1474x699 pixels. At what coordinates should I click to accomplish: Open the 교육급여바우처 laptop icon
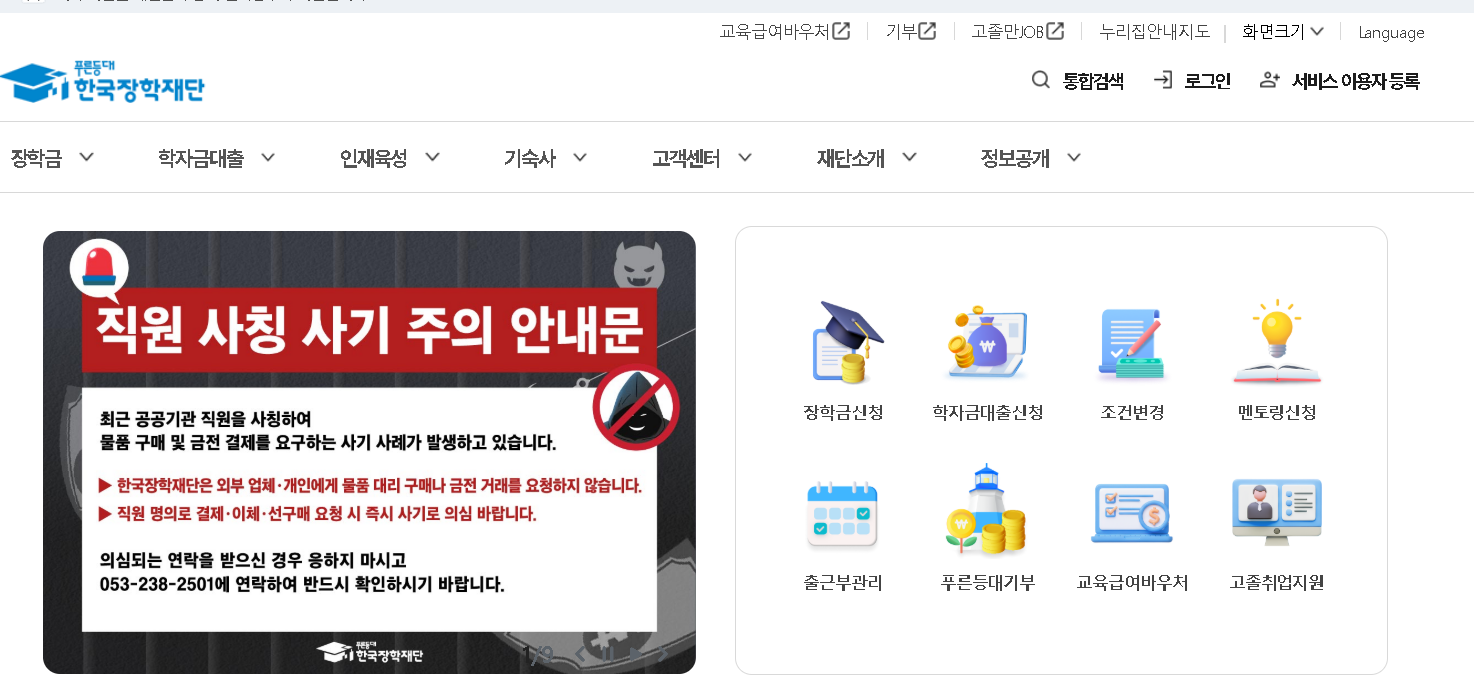[1131, 513]
